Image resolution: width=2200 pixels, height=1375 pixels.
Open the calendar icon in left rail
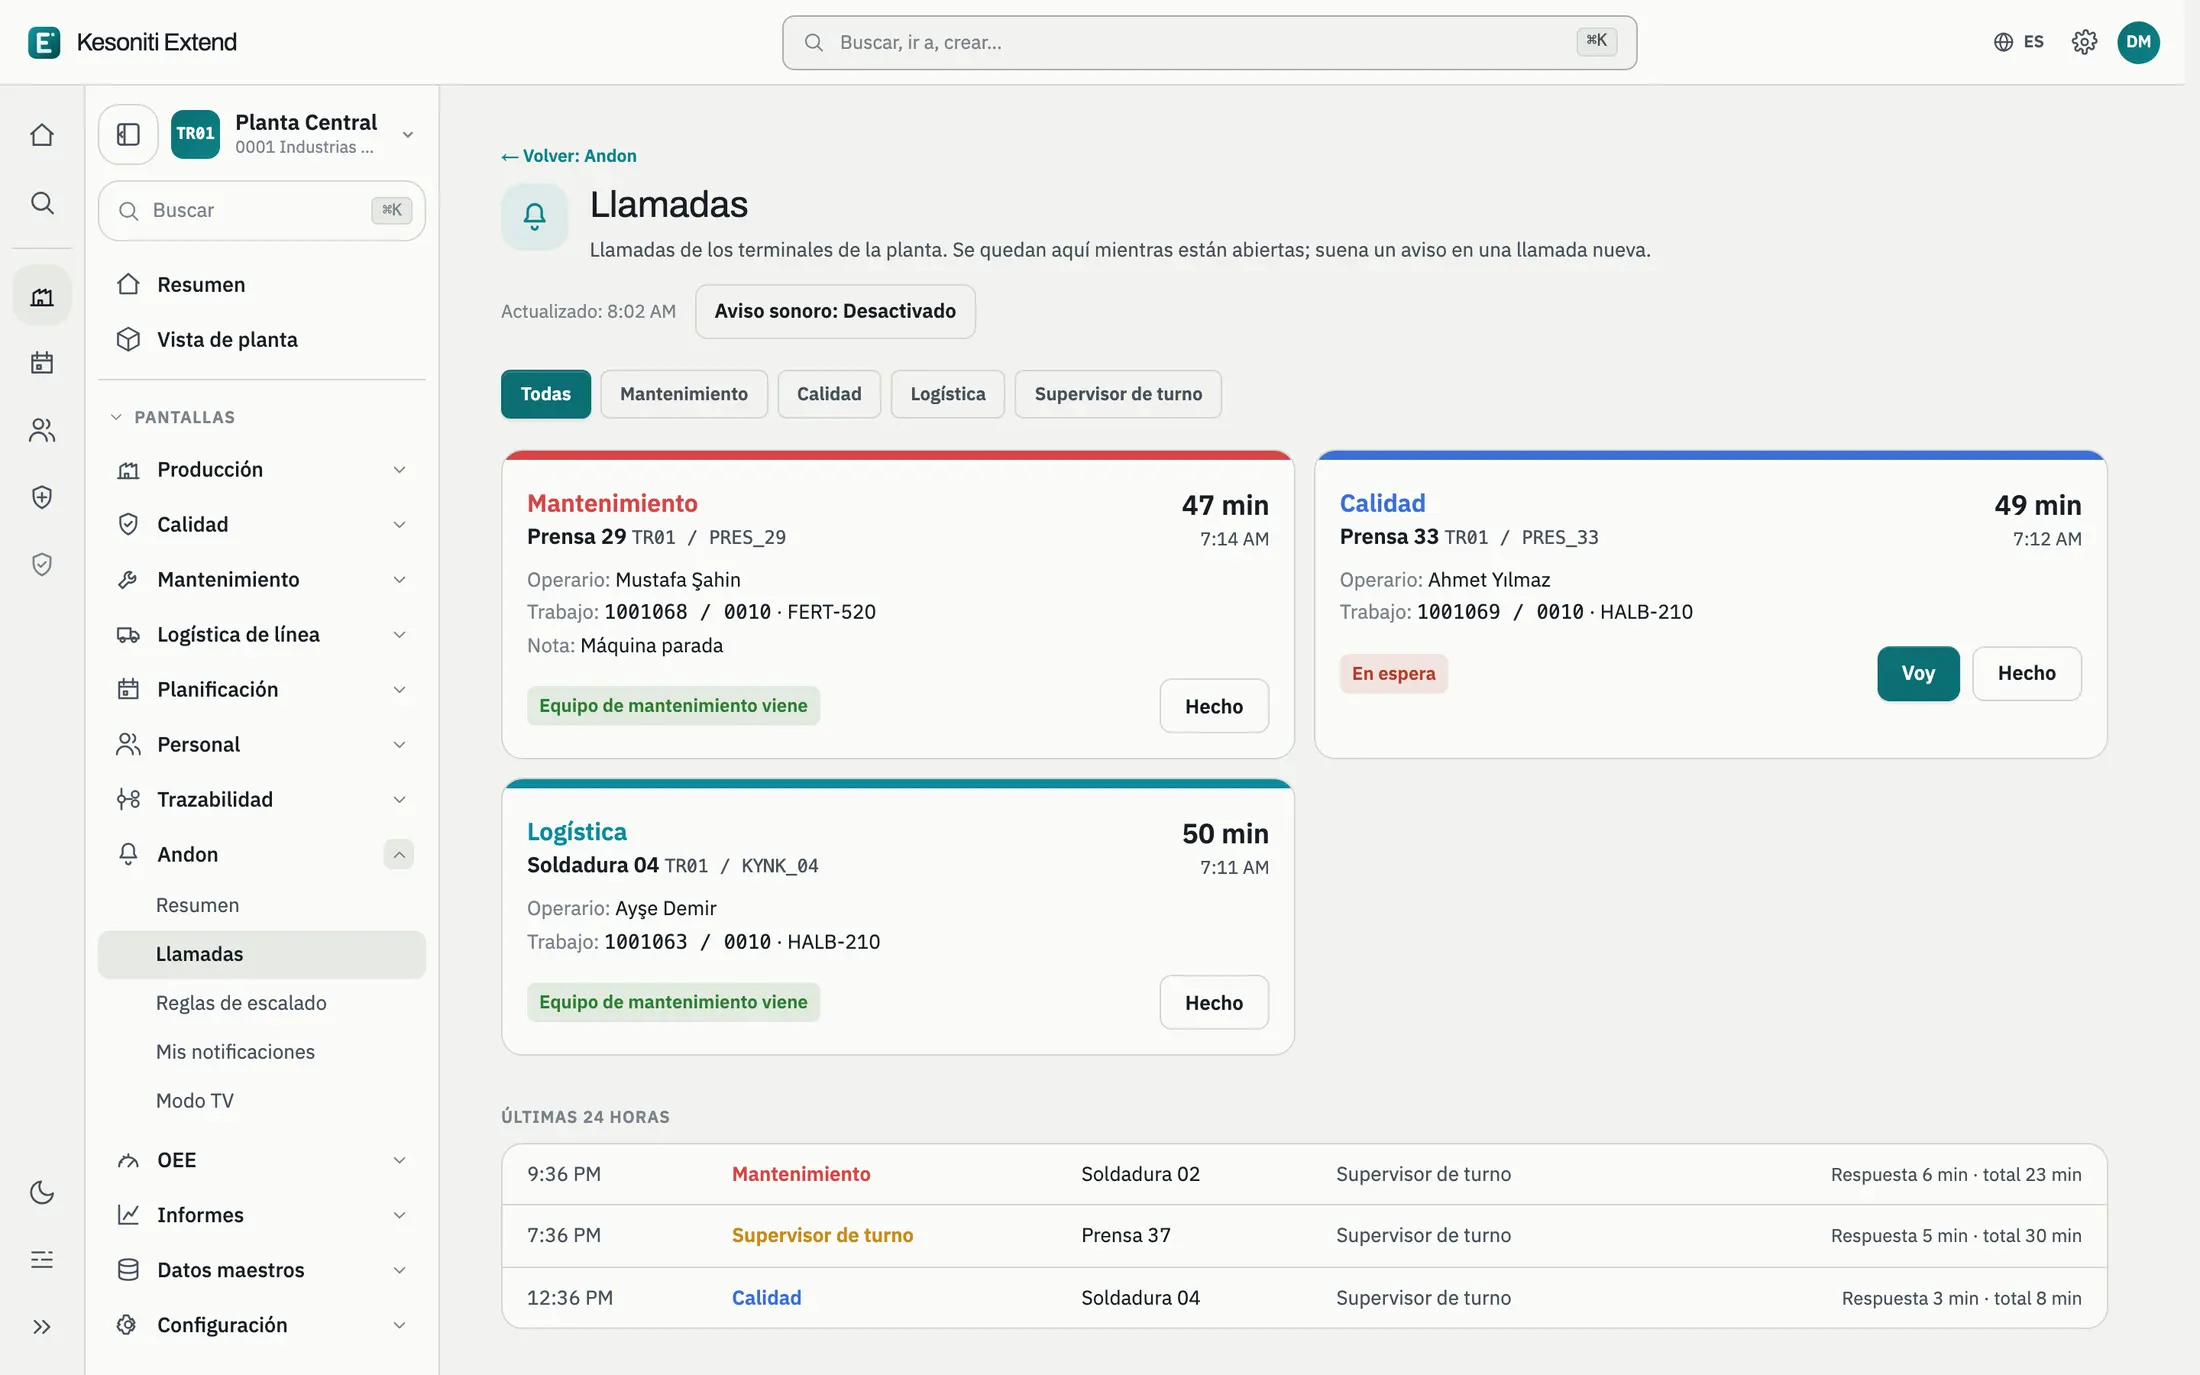(x=42, y=362)
